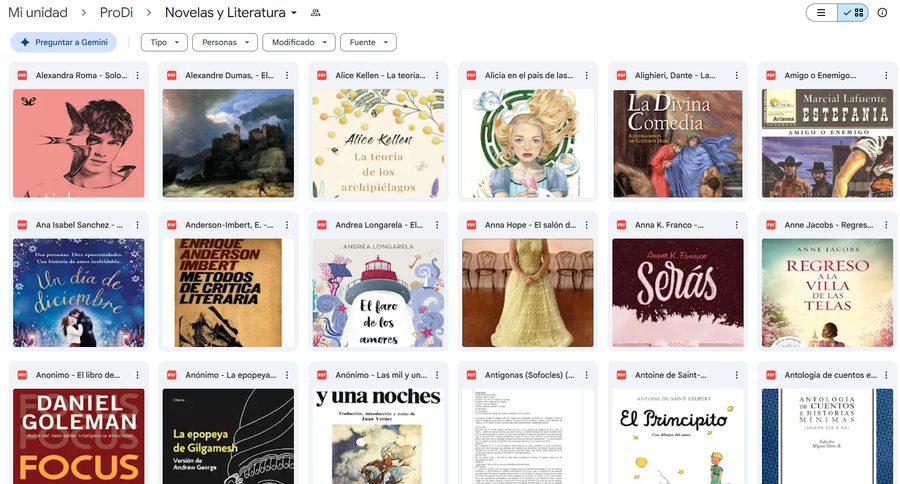Image resolution: width=900 pixels, height=484 pixels.
Task: Open Regreso a la Villa de las Telas thumbnail
Action: pos(828,293)
